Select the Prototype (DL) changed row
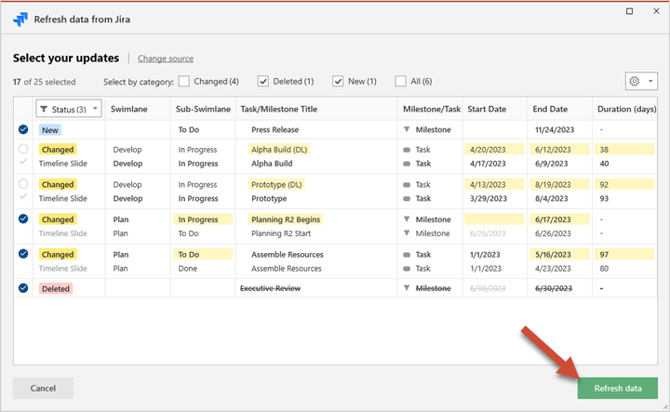 point(23,184)
